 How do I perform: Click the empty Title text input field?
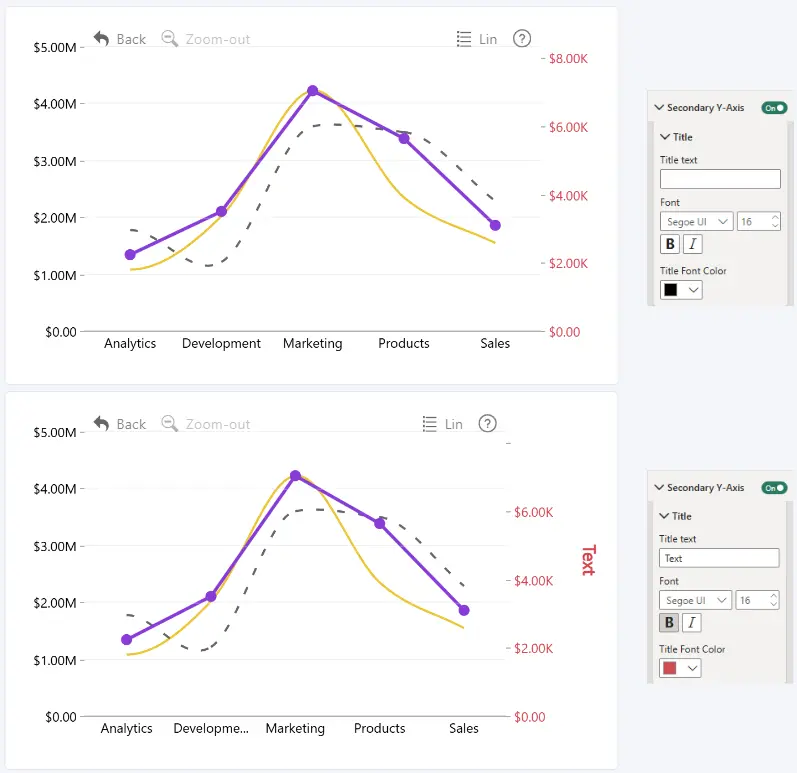(720, 179)
